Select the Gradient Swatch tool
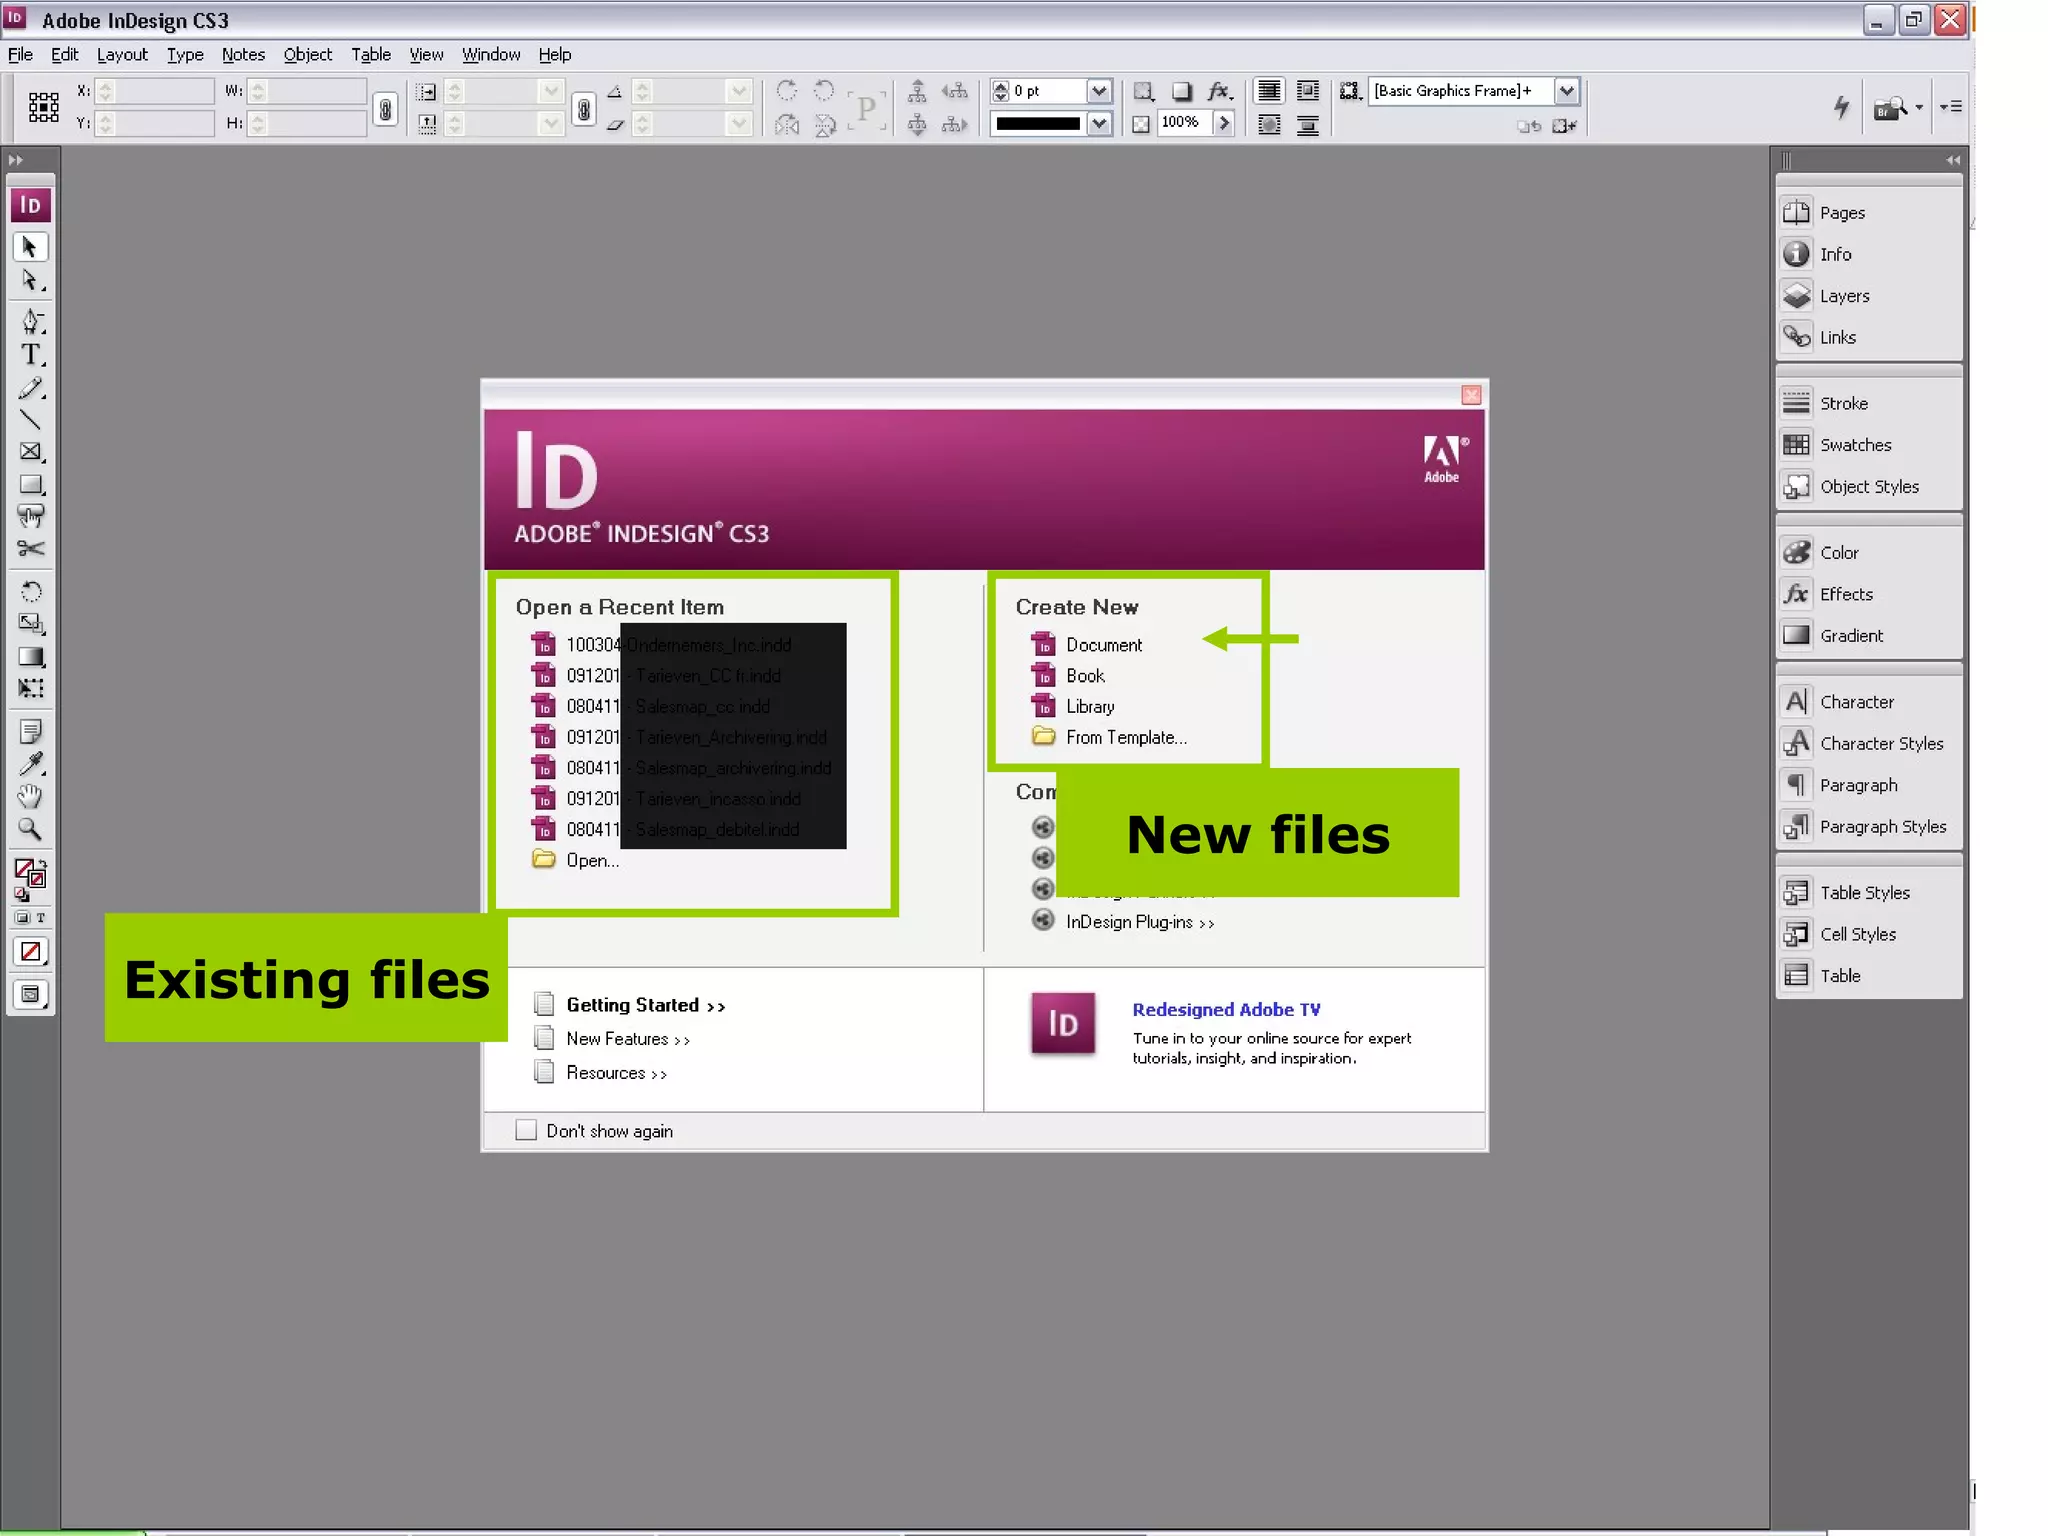The height and width of the screenshot is (1536, 2048). point(30,657)
